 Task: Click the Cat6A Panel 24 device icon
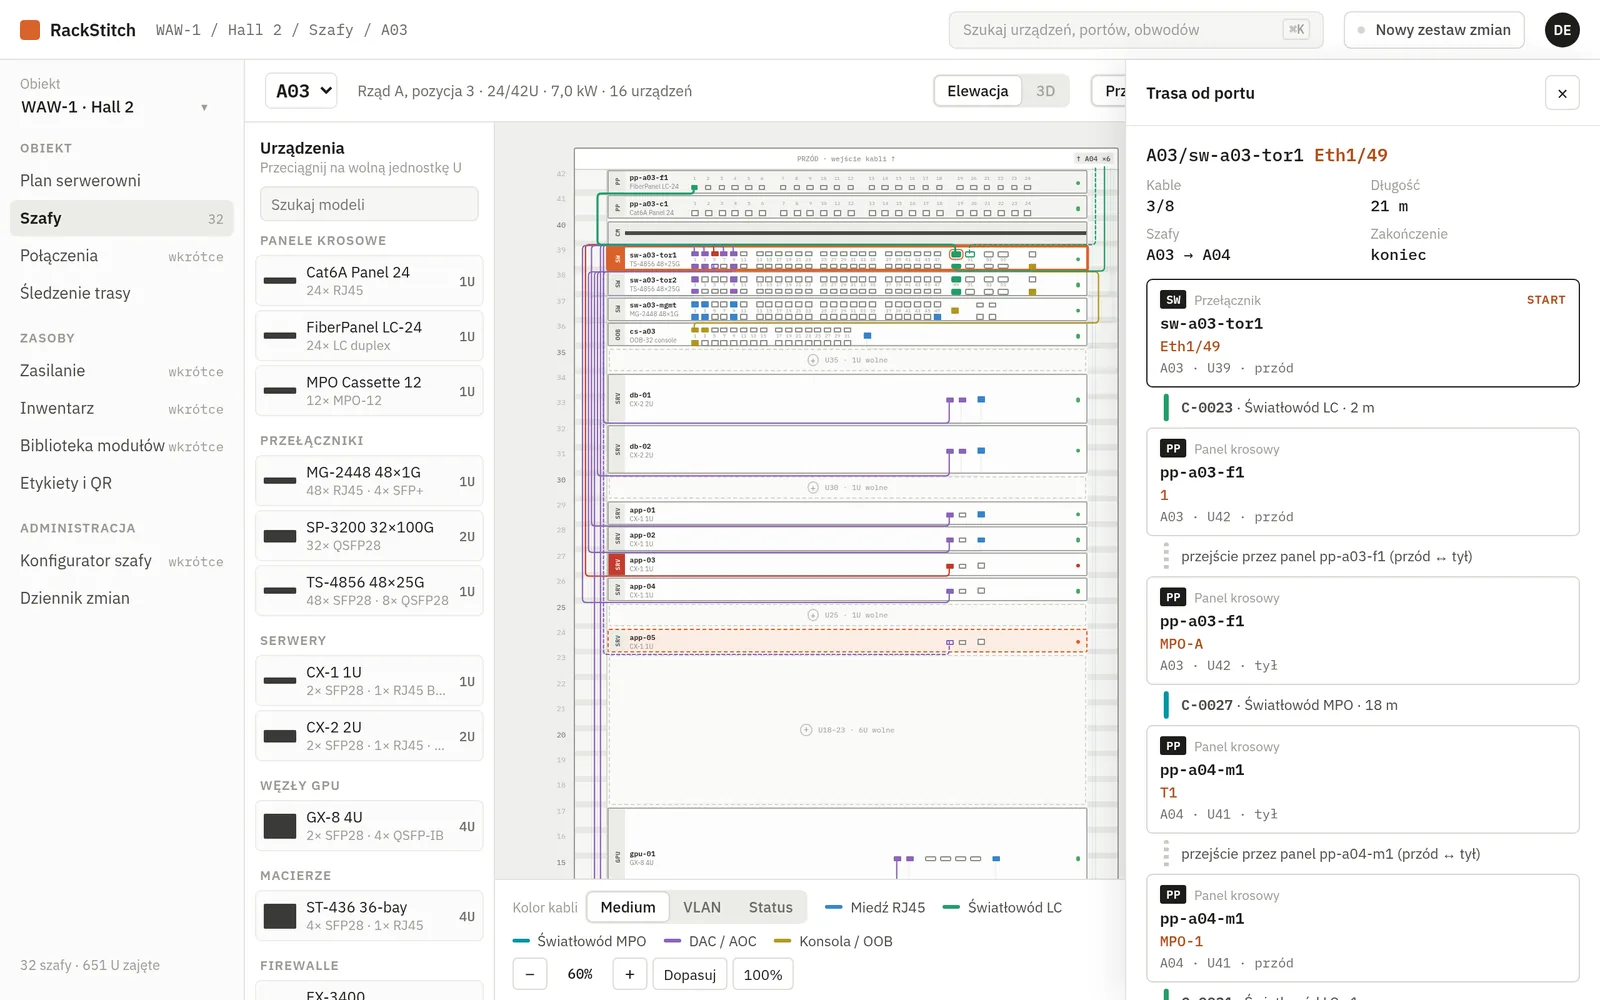click(x=280, y=281)
